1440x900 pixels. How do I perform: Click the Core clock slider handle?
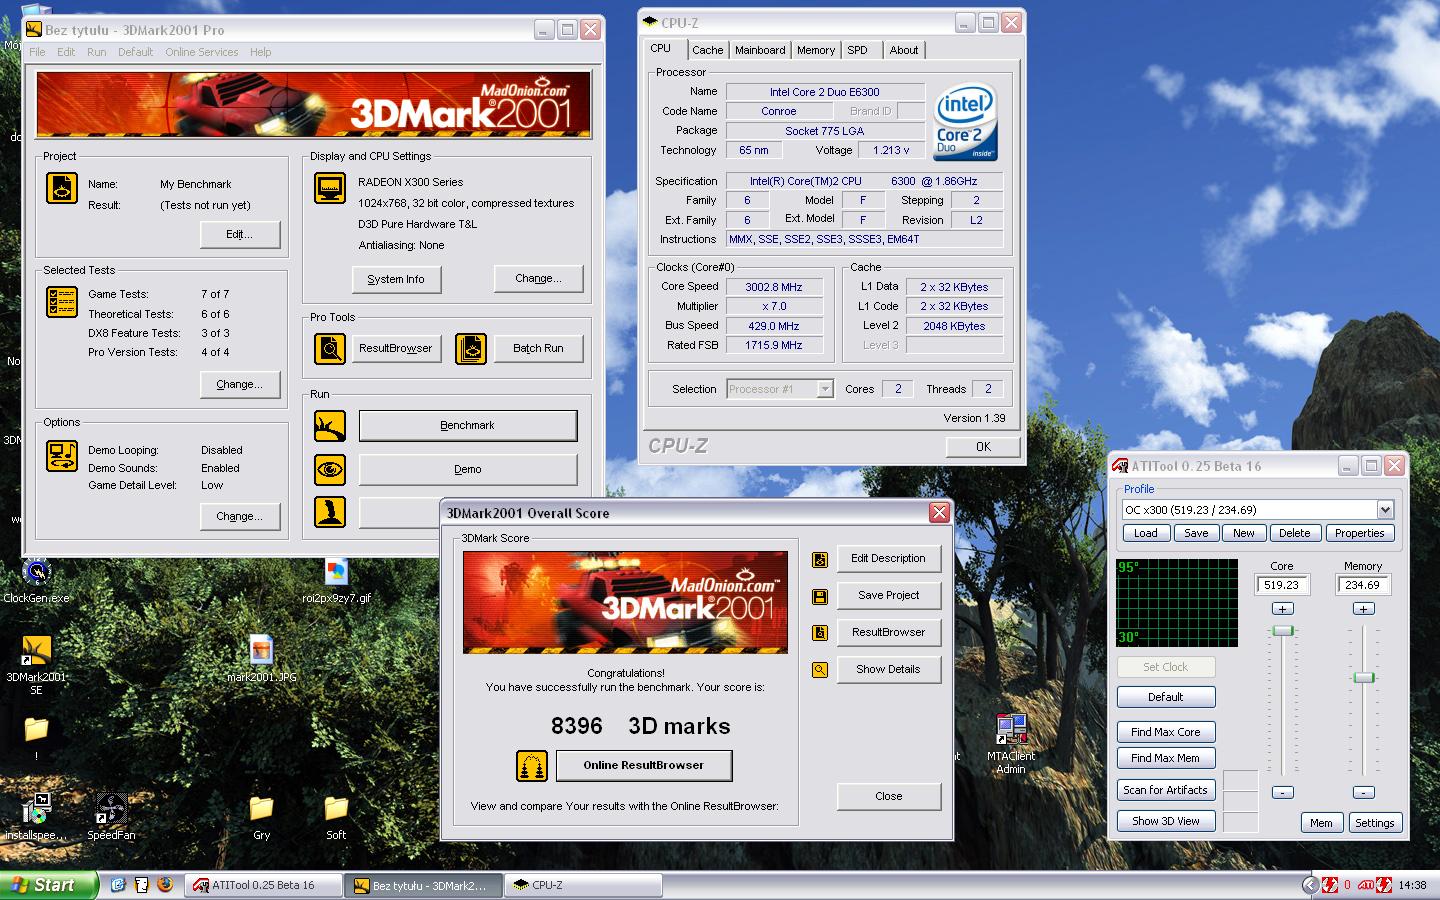1283,631
